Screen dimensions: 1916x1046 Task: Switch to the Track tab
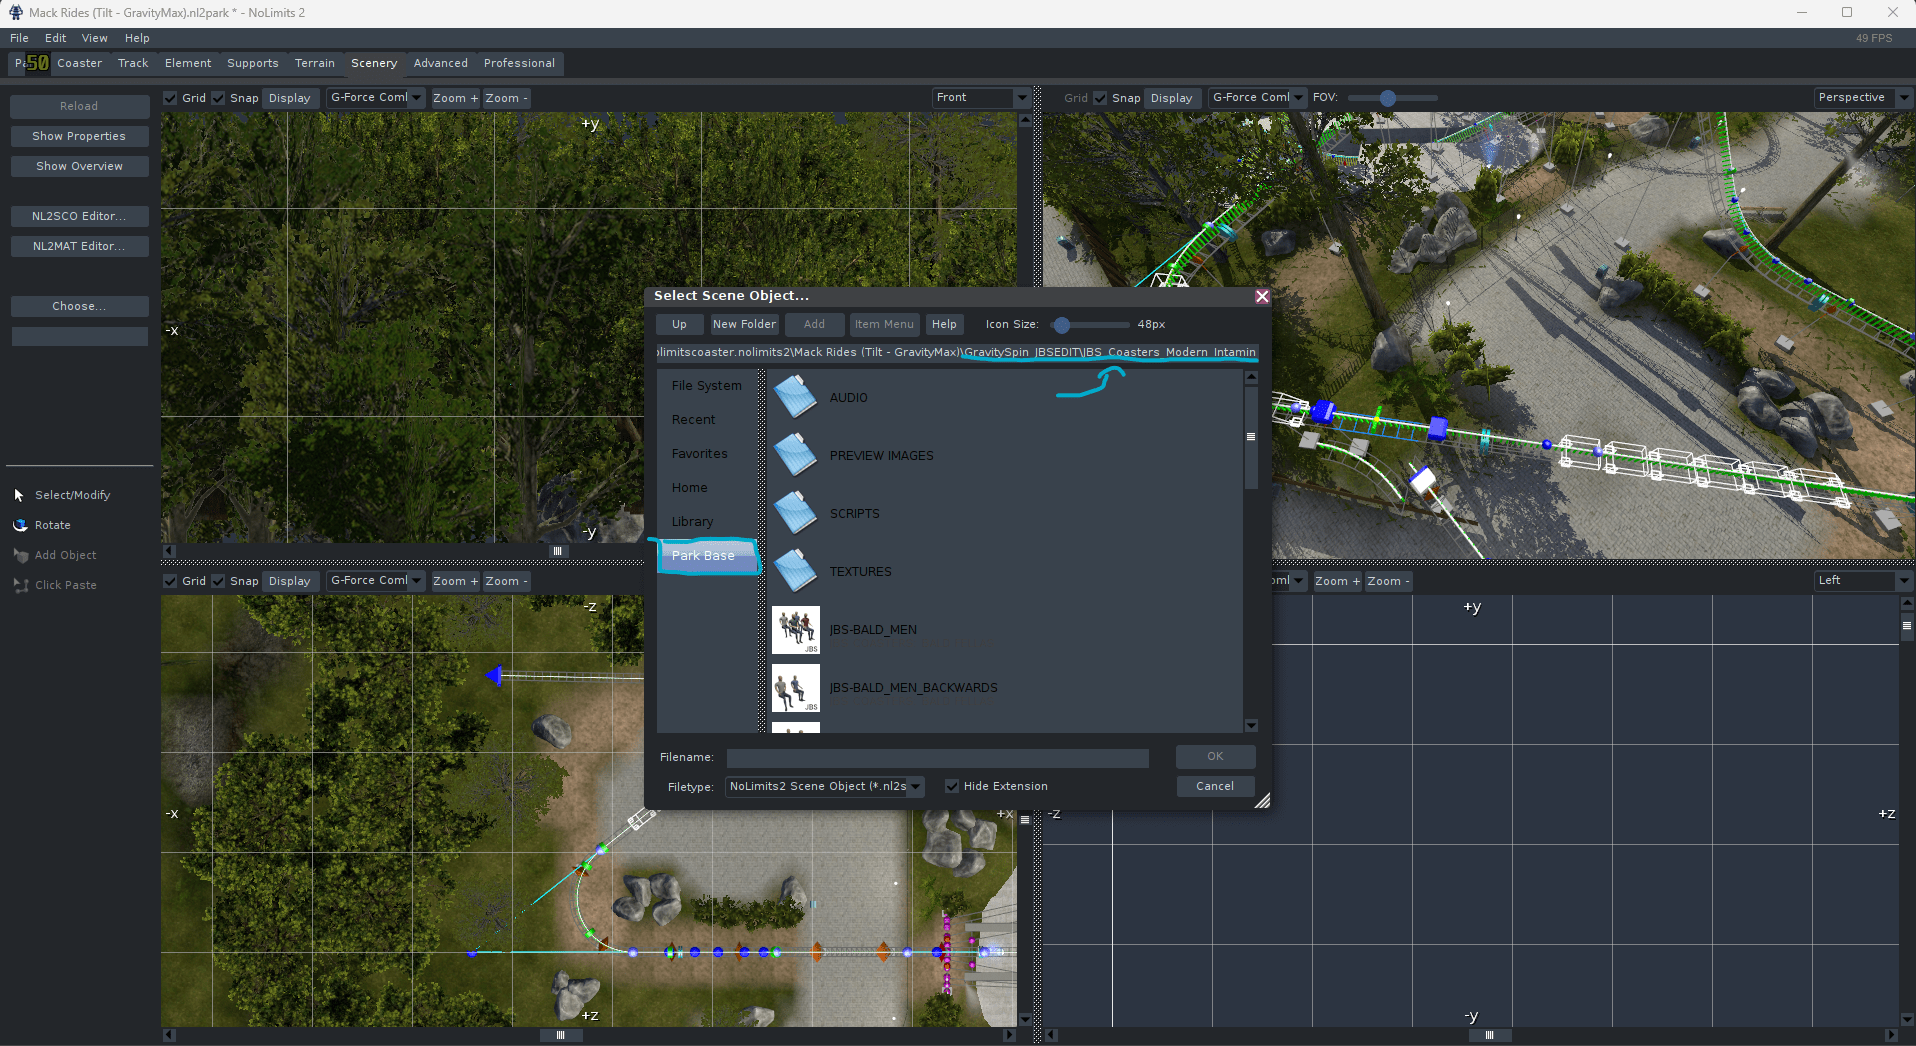click(133, 63)
